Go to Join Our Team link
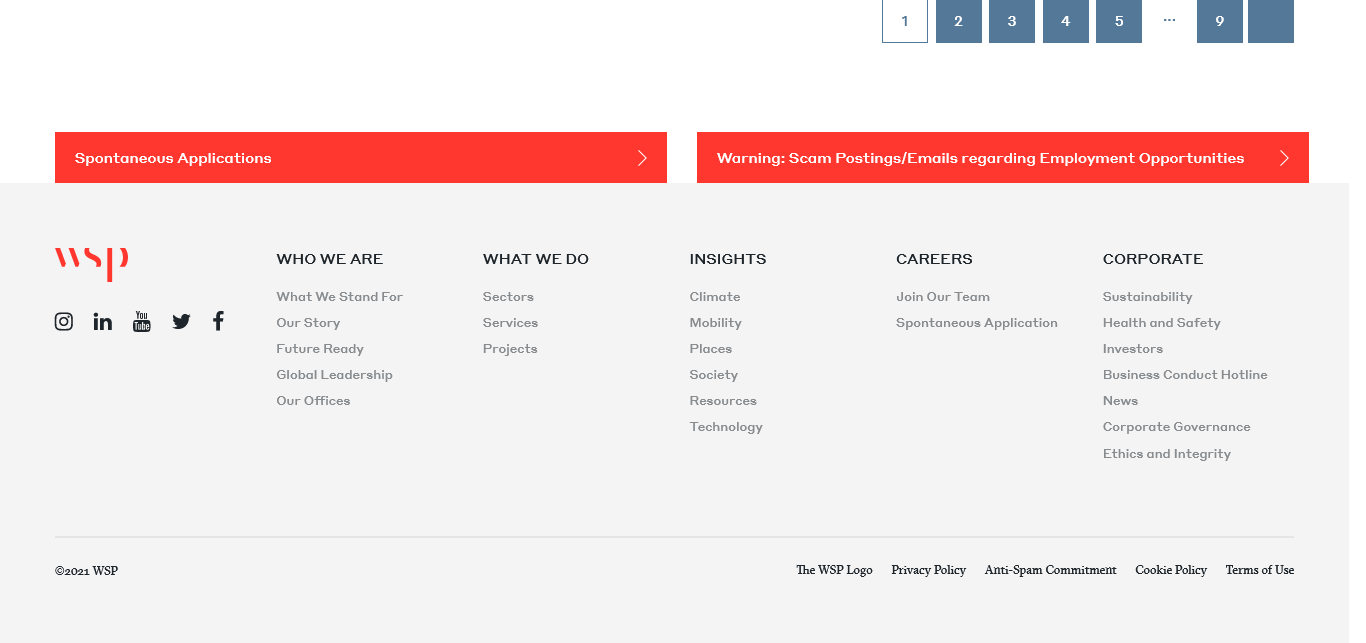This screenshot has width=1366, height=643. point(942,297)
